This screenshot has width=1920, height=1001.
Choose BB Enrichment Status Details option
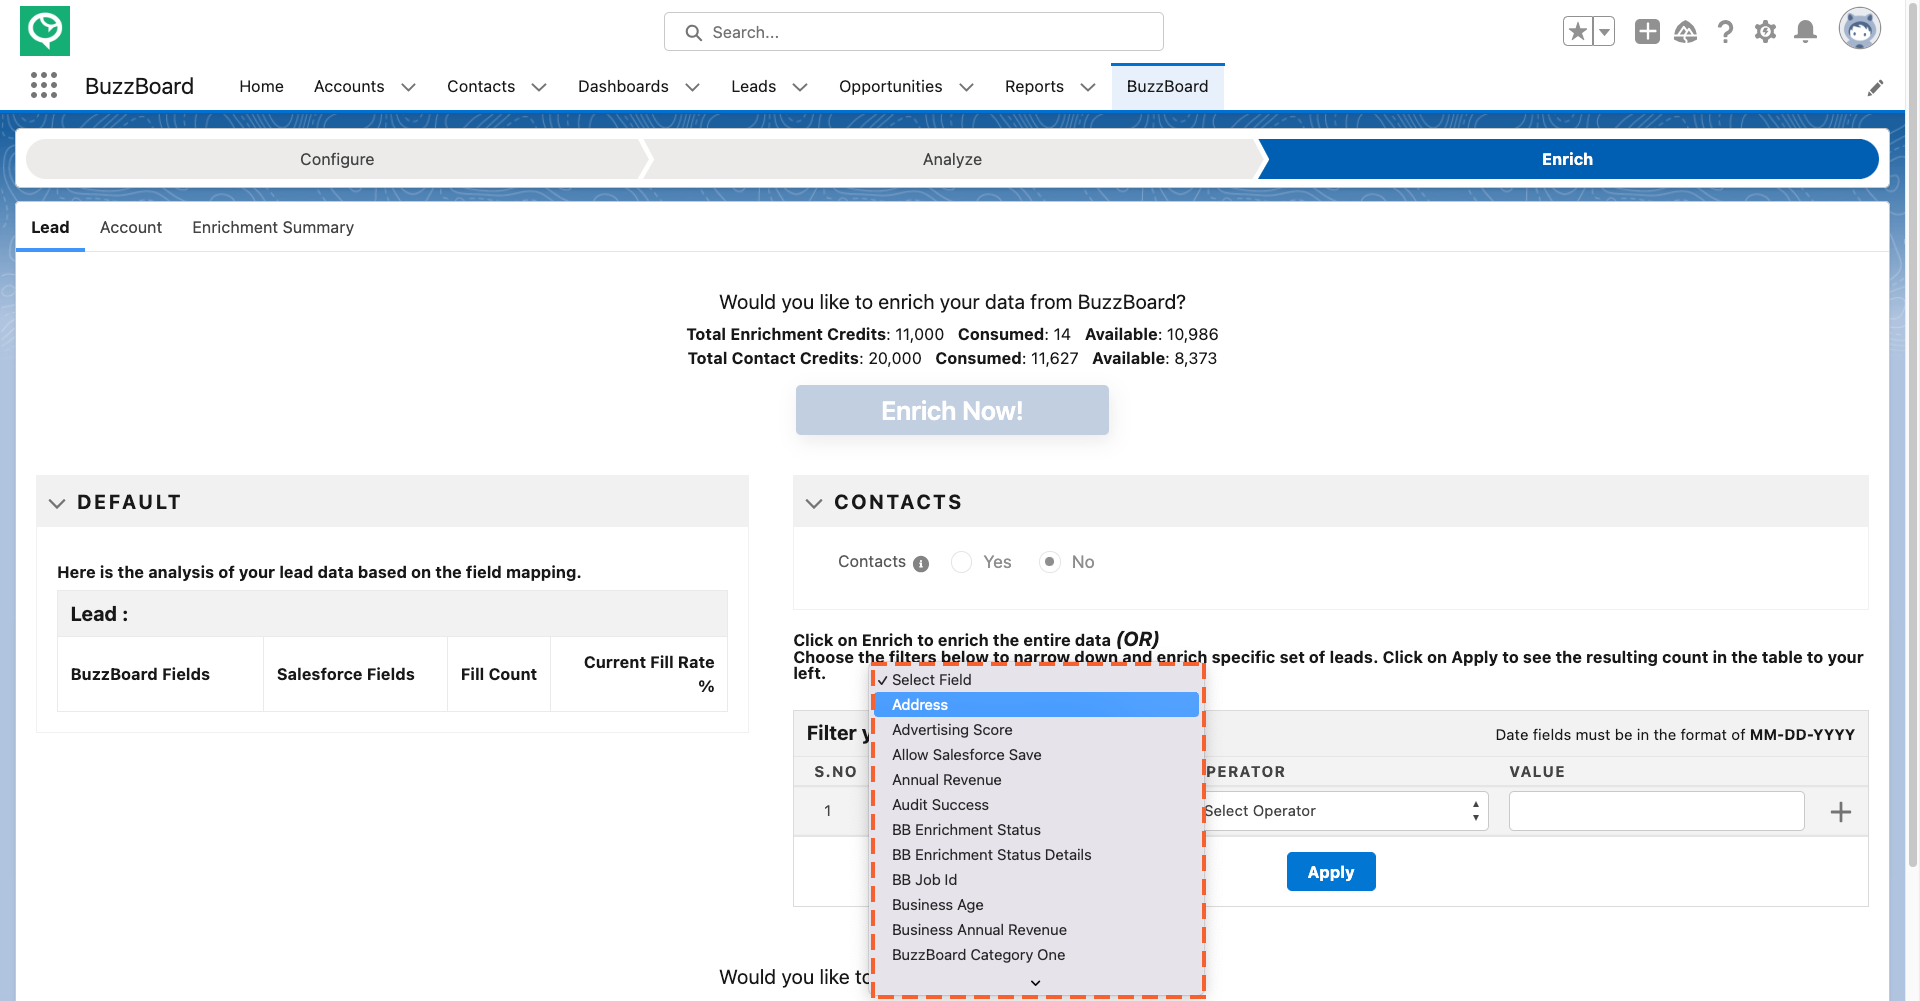(x=1036, y=855)
